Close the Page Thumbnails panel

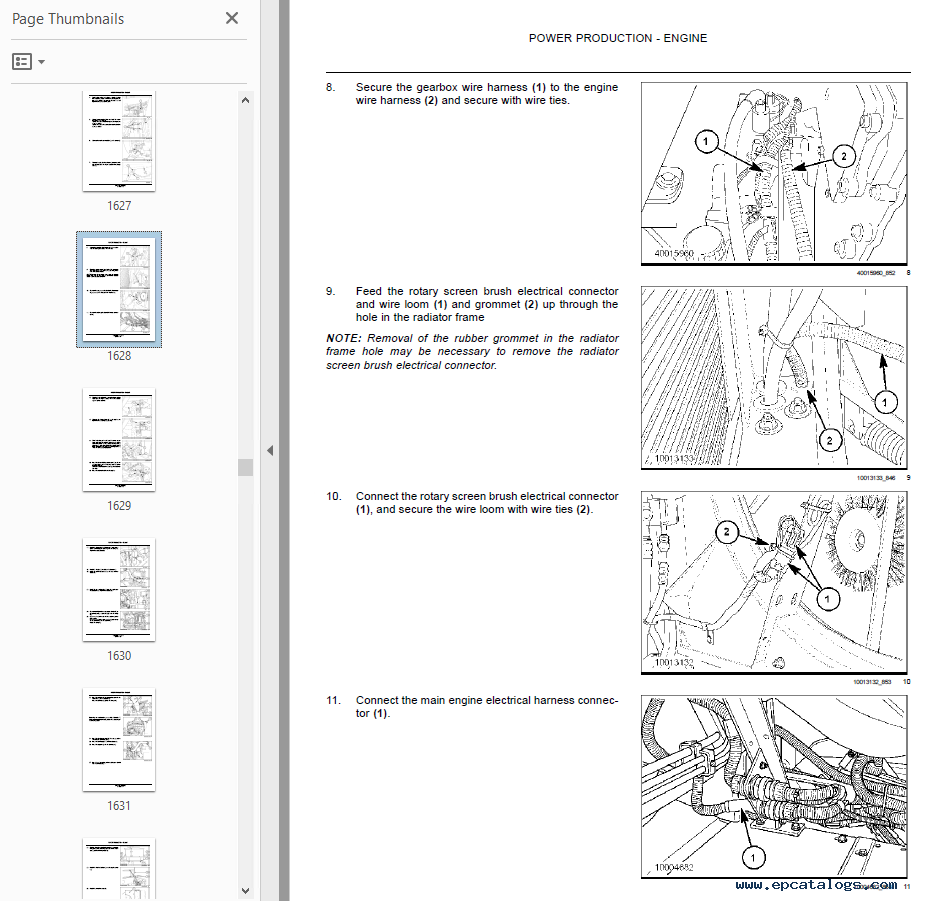[232, 18]
